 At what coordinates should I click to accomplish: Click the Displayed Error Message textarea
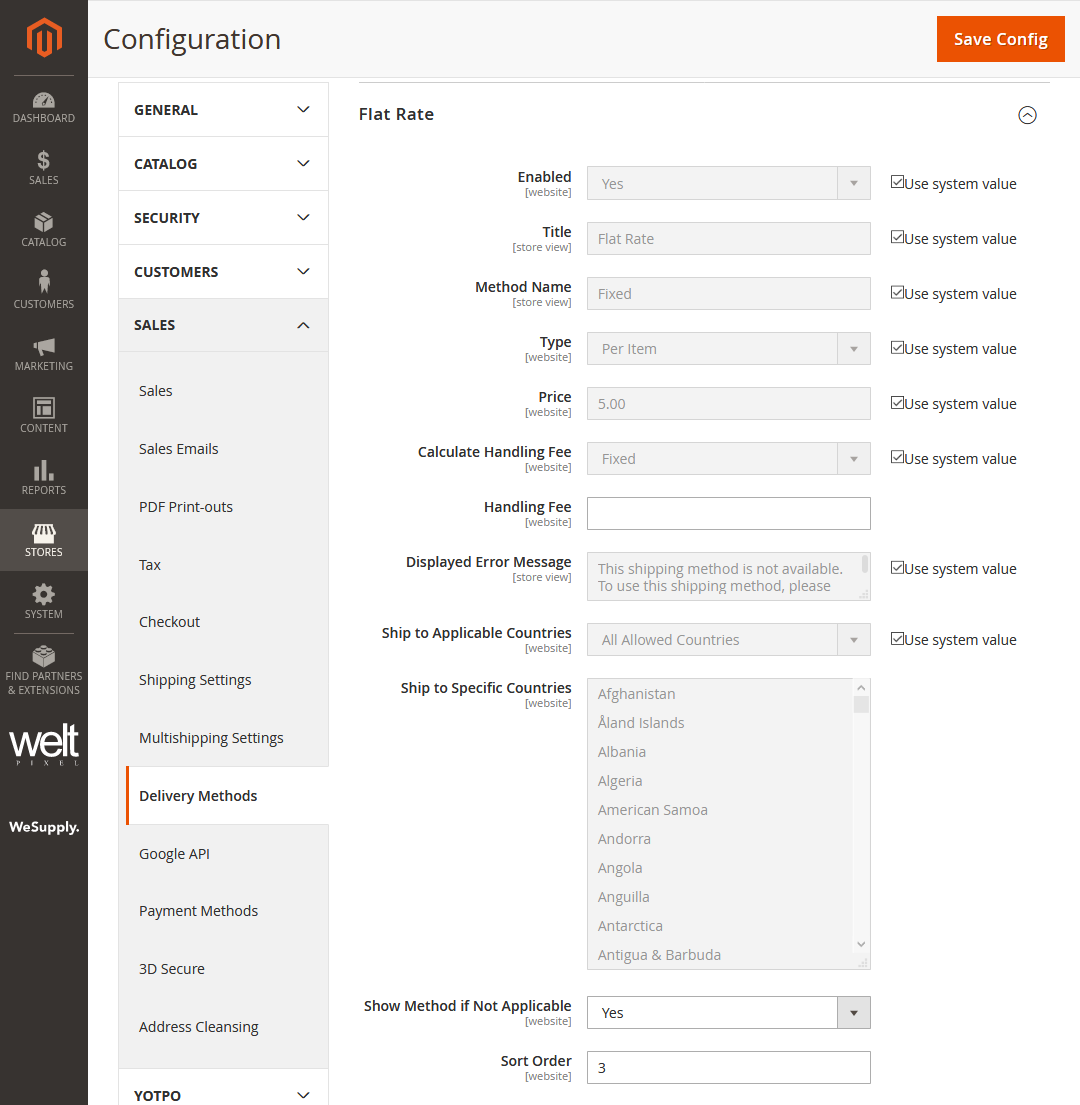[728, 576]
